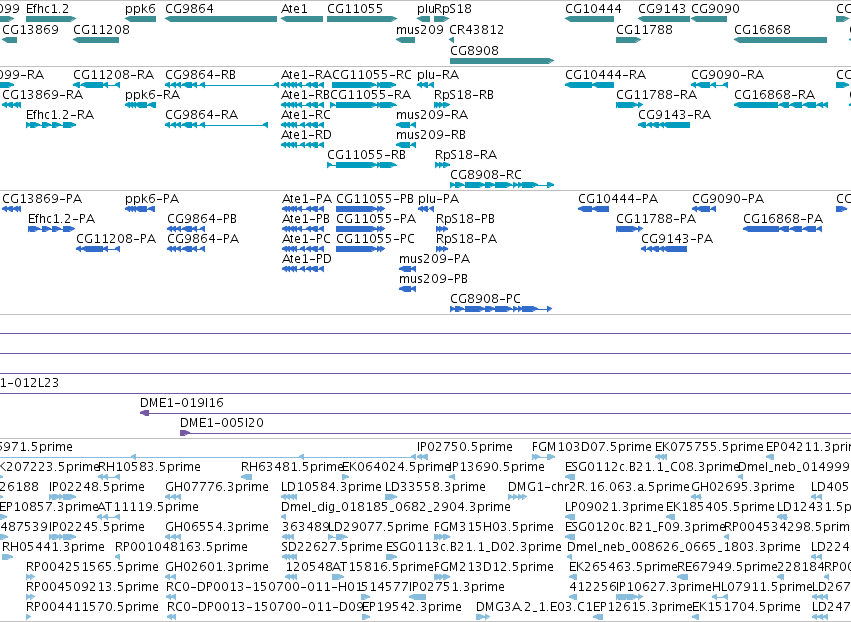Select the Ate1-RD transcript
Screen dimensions: 851x622
point(302,145)
